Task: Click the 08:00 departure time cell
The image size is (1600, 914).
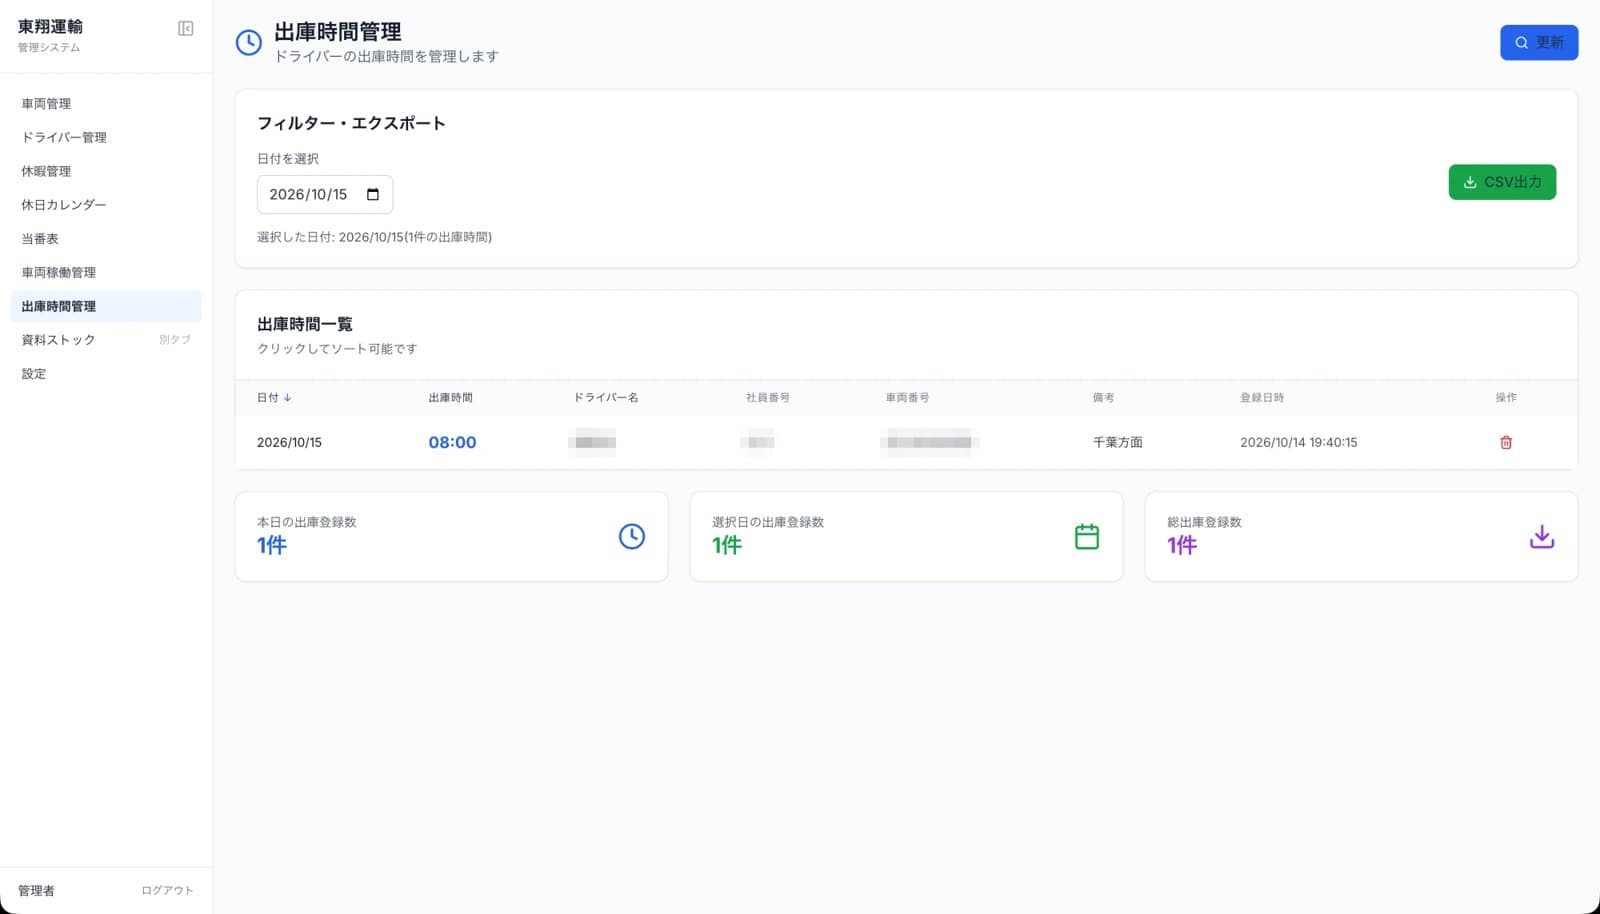Action: 452,442
